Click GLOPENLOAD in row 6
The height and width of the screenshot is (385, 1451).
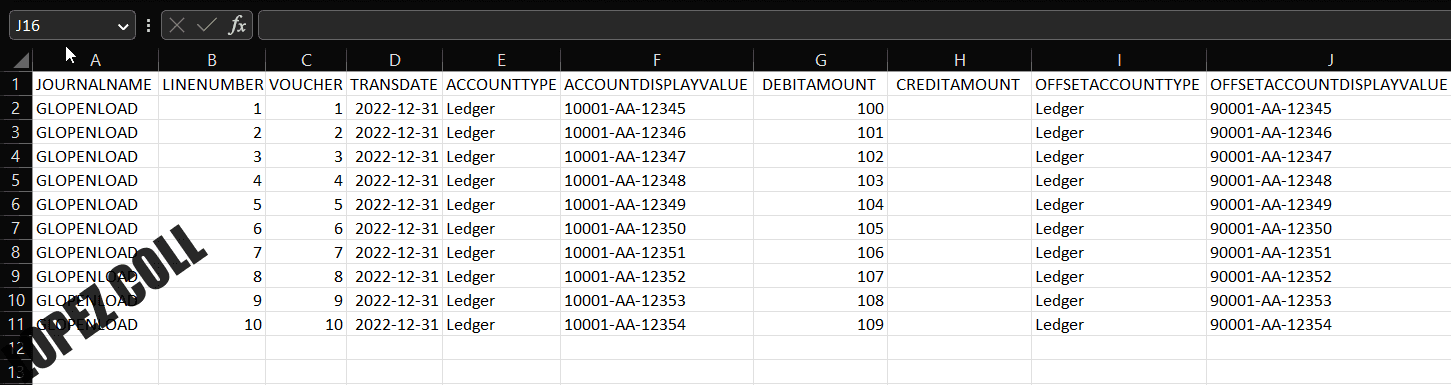pyautogui.click(x=95, y=204)
